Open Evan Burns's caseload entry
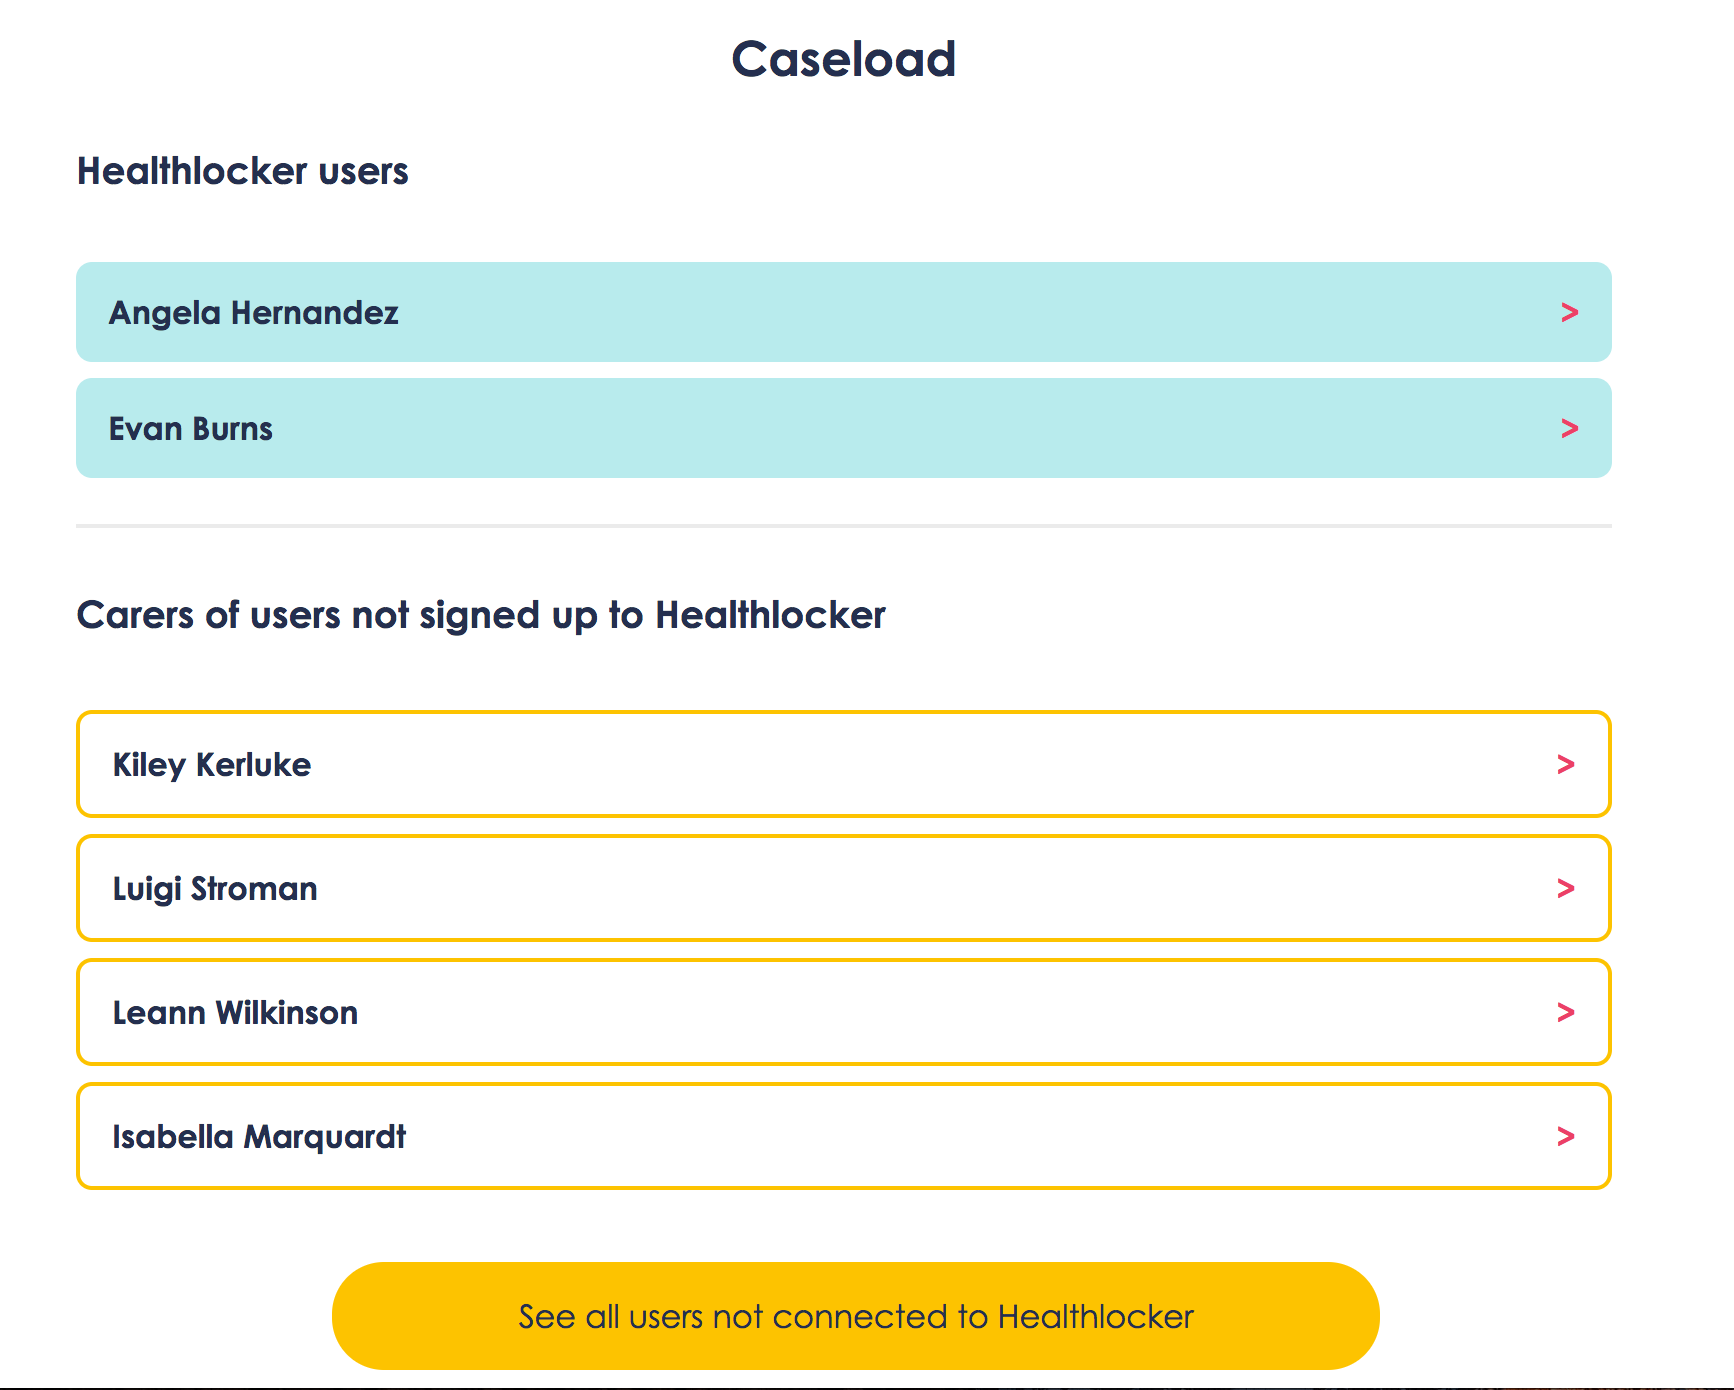This screenshot has width=1734, height=1390. tap(191, 428)
